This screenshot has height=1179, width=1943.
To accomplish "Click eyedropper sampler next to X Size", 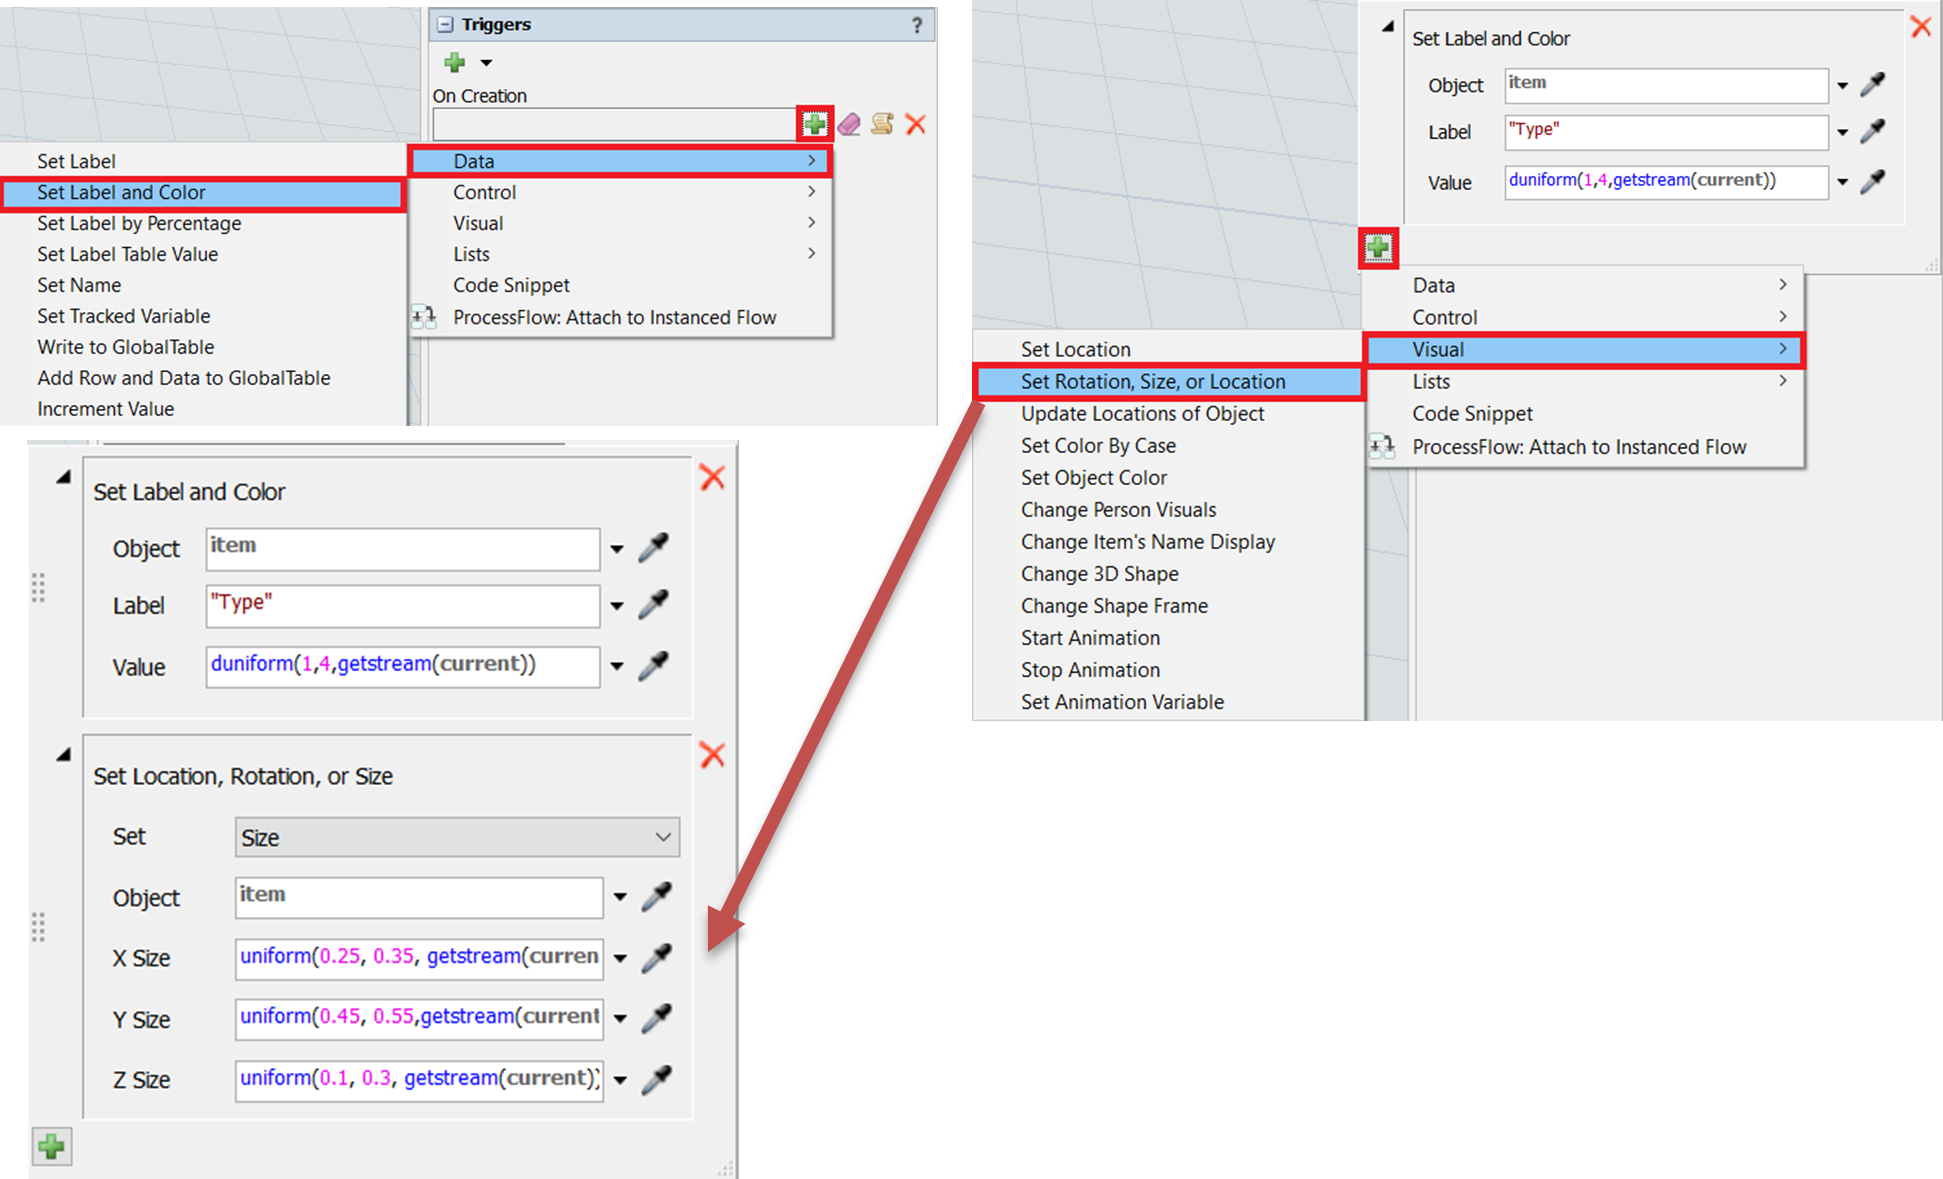I will tap(656, 957).
